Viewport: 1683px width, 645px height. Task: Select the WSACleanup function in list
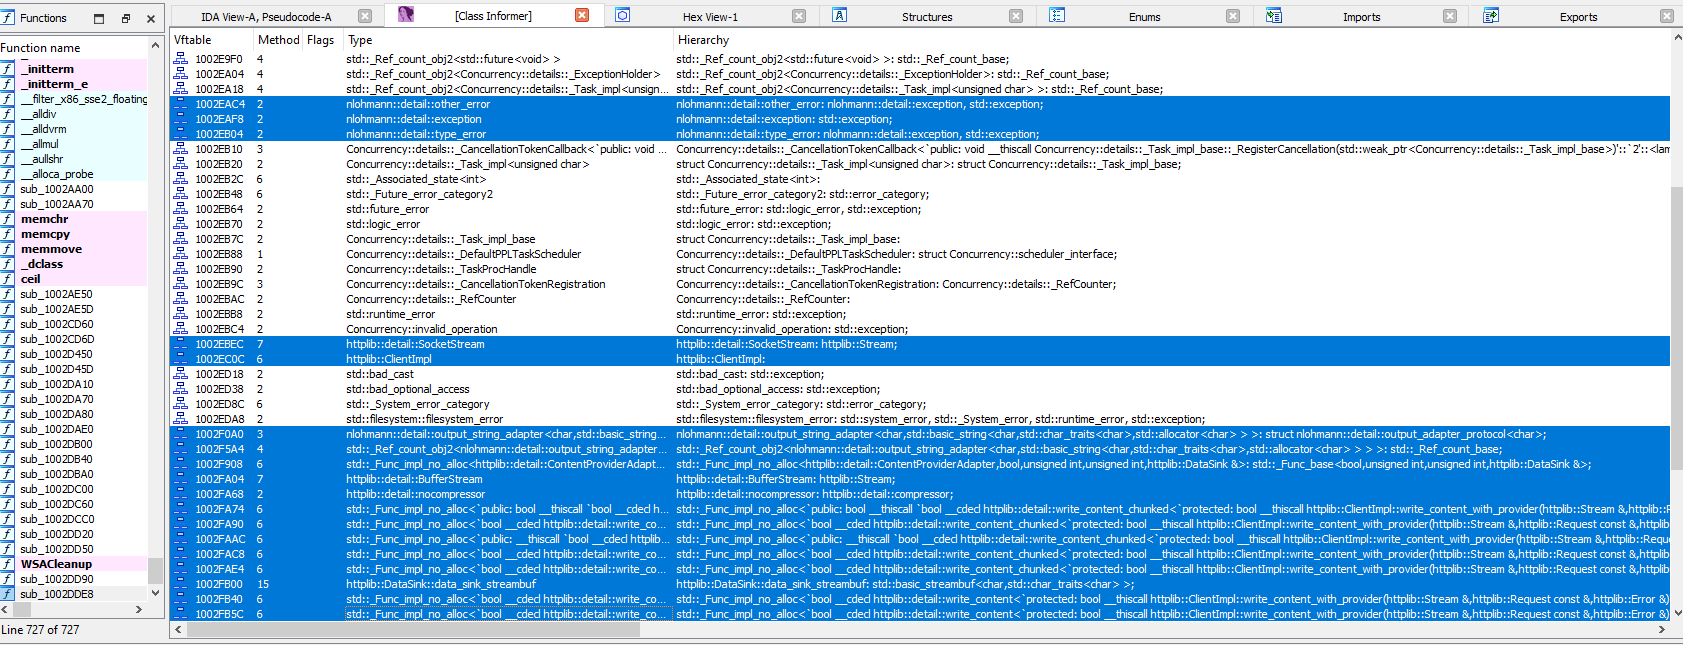pos(56,564)
